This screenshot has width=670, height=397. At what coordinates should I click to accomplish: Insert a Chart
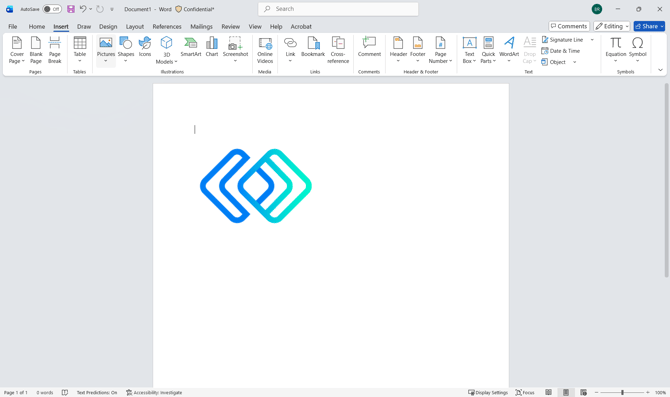click(212, 47)
